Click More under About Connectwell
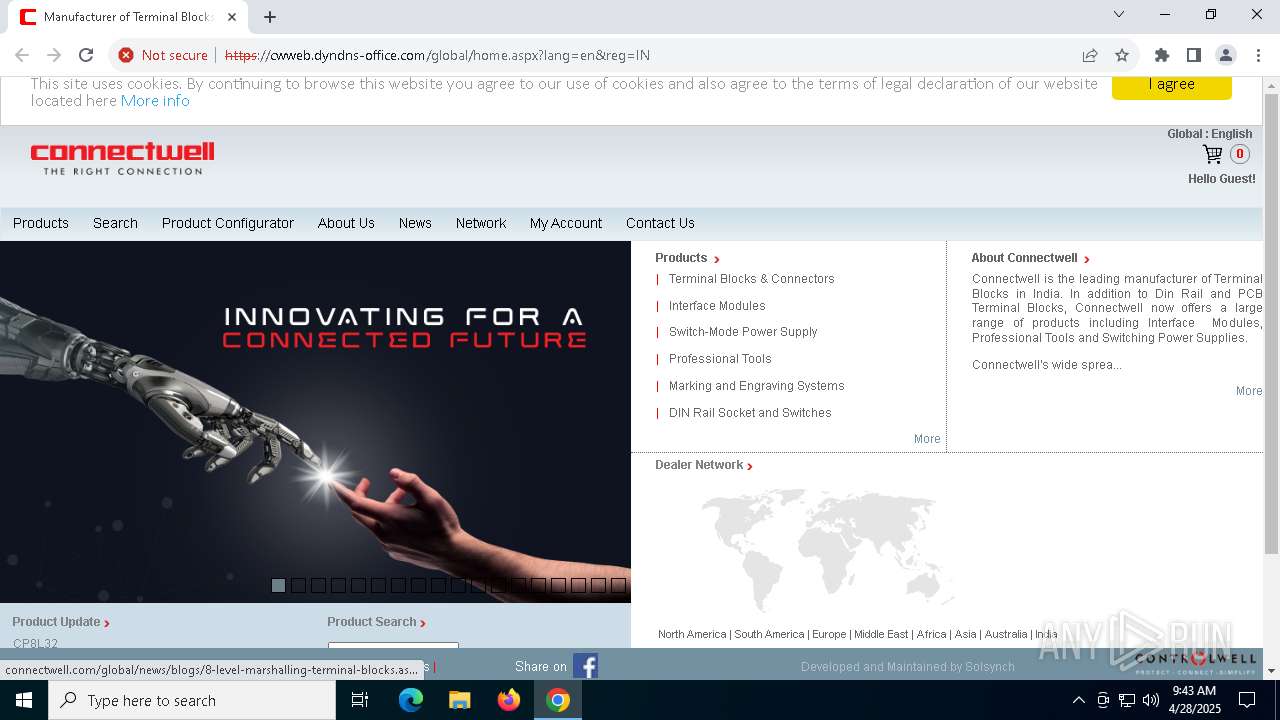 point(1249,391)
